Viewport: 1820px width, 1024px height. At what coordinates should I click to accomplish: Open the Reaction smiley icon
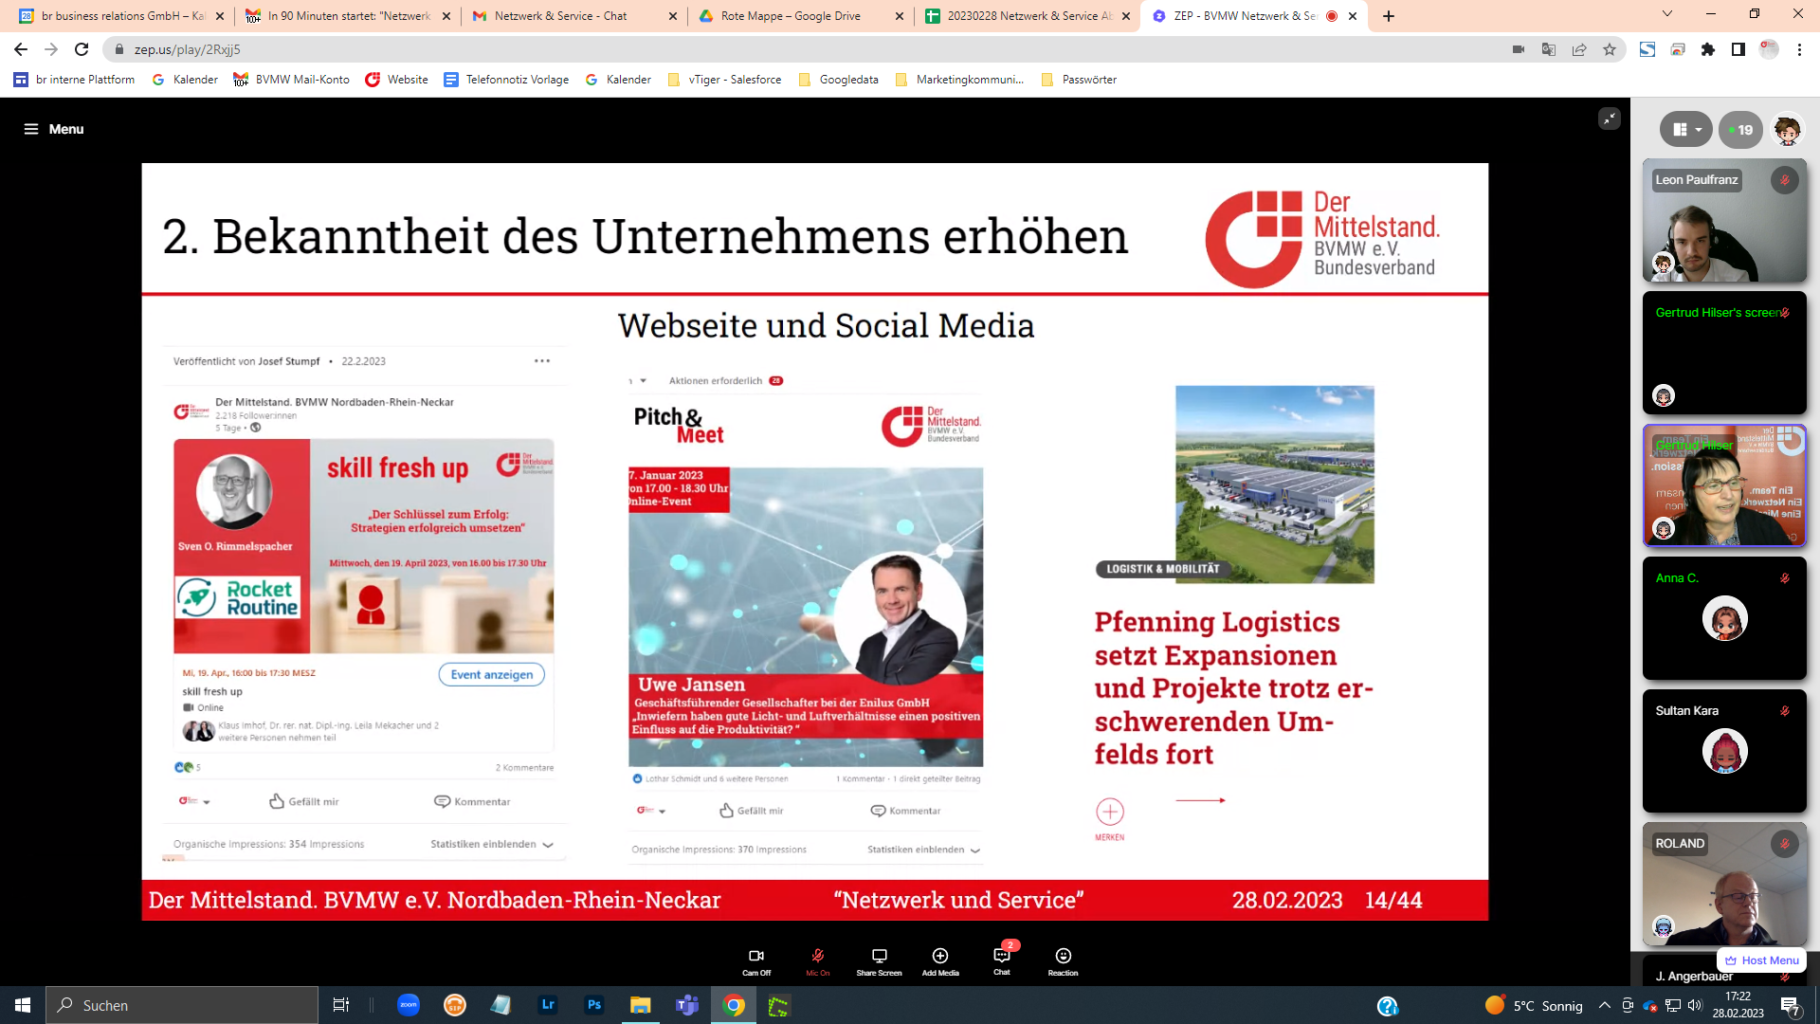tap(1063, 957)
